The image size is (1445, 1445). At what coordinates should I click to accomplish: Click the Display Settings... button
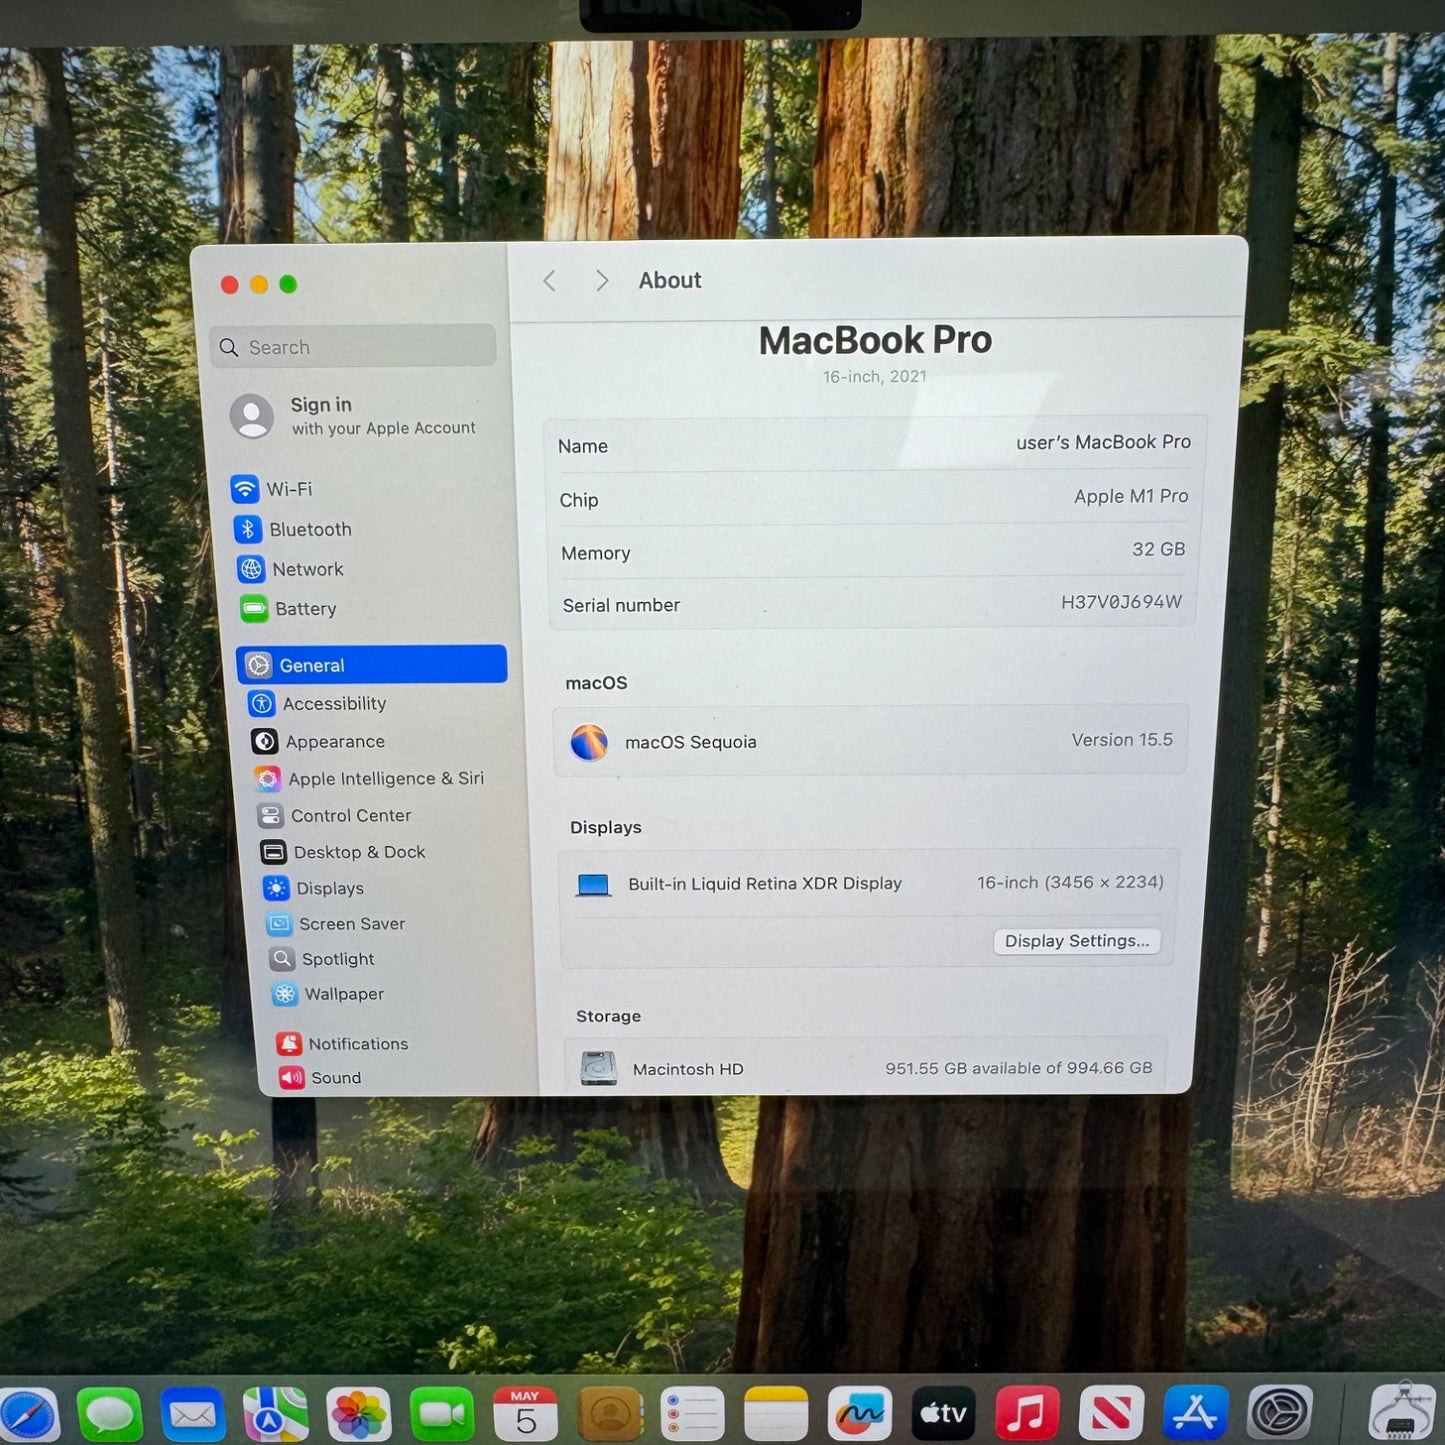point(1077,941)
